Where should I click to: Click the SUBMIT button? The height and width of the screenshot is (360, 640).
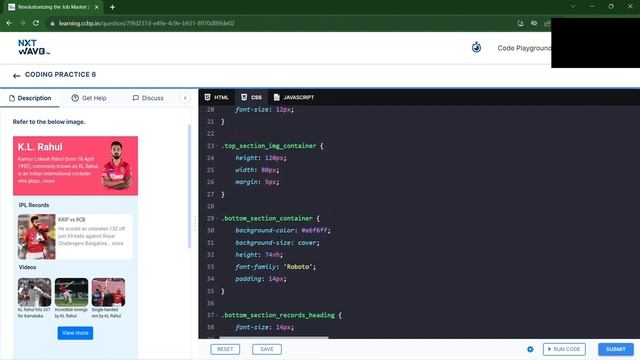point(616,349)
